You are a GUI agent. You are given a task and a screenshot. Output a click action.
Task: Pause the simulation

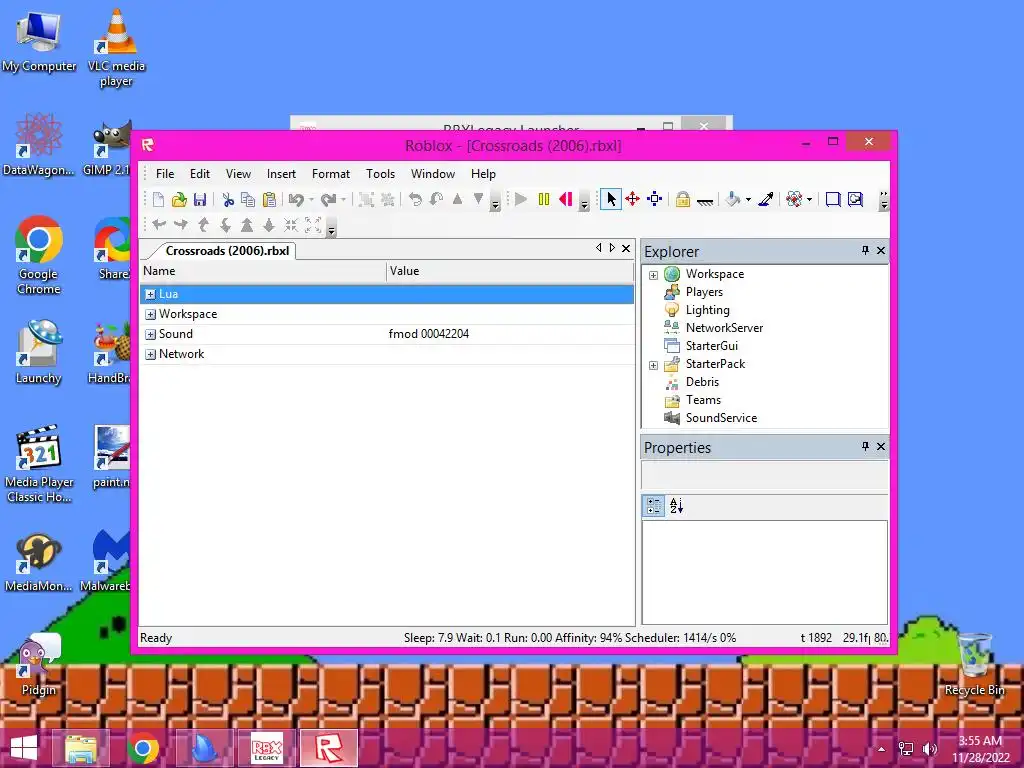pyautogui.click(x=543, y=199)
